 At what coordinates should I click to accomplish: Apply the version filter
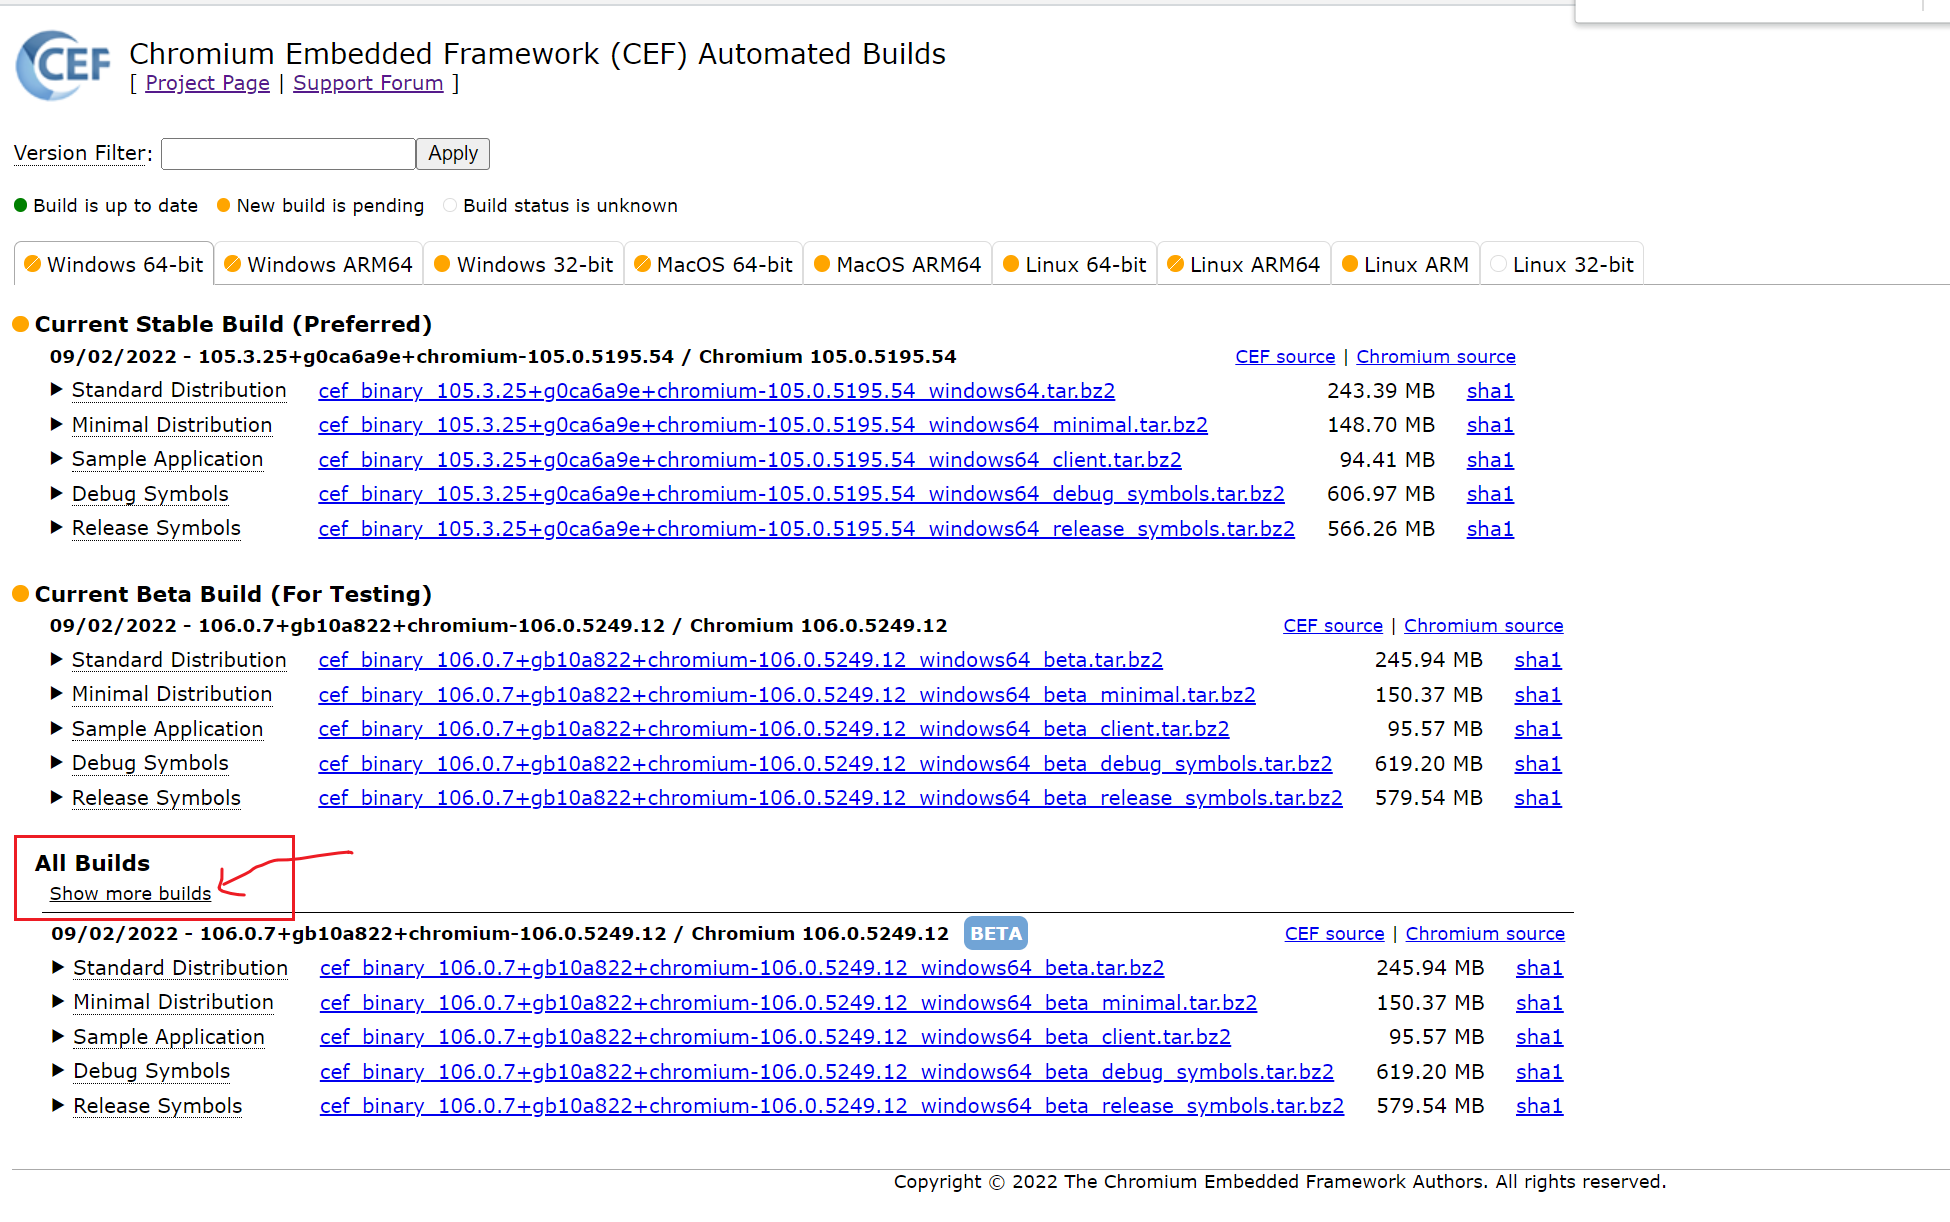pyautogui.click(x=453, y=154)
